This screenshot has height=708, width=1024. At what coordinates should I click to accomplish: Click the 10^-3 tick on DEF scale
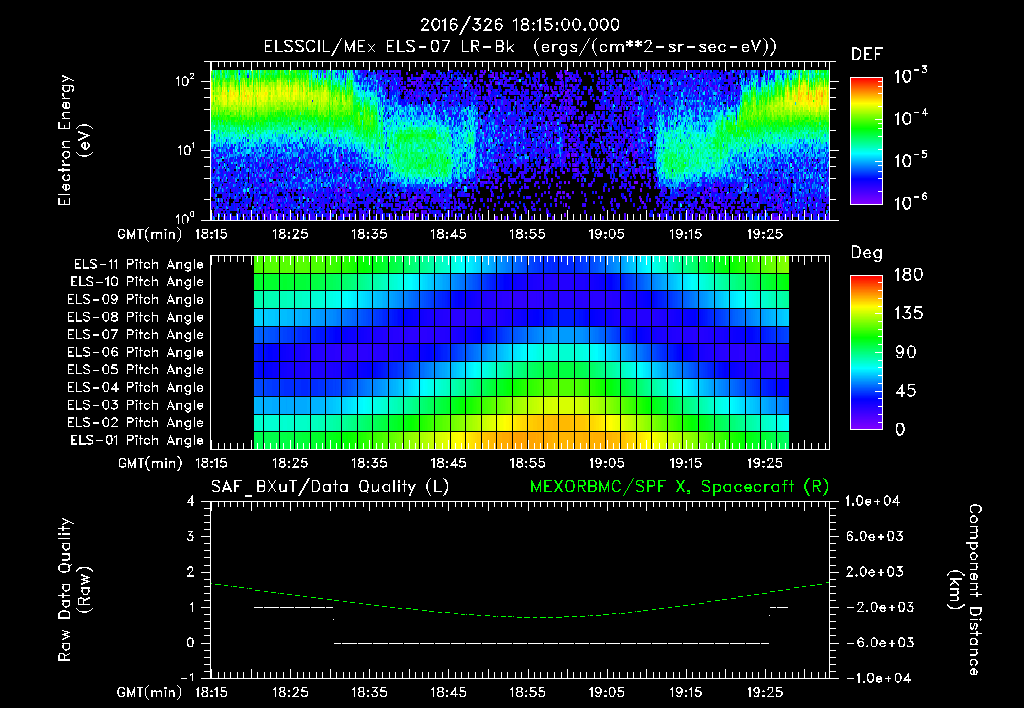(910, 76)
